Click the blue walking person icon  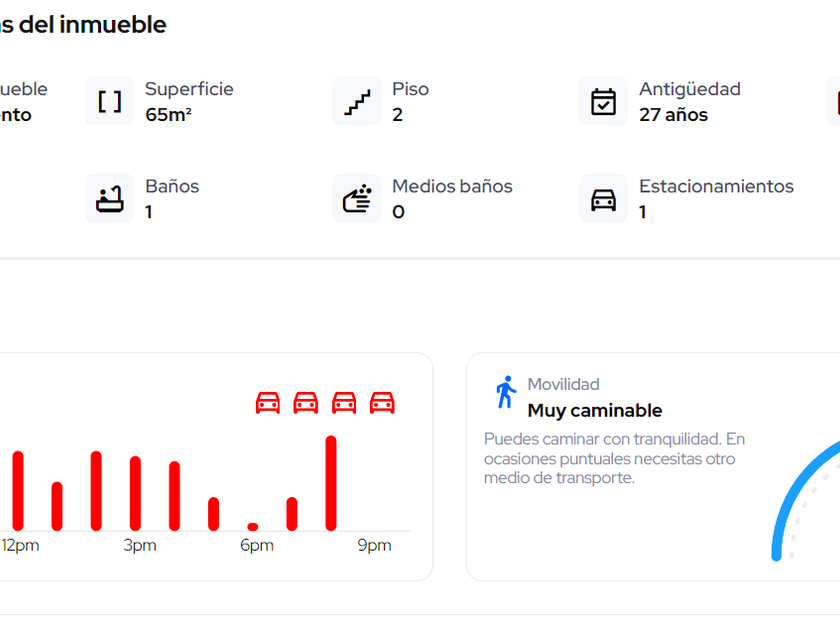(x=506, y=392)
